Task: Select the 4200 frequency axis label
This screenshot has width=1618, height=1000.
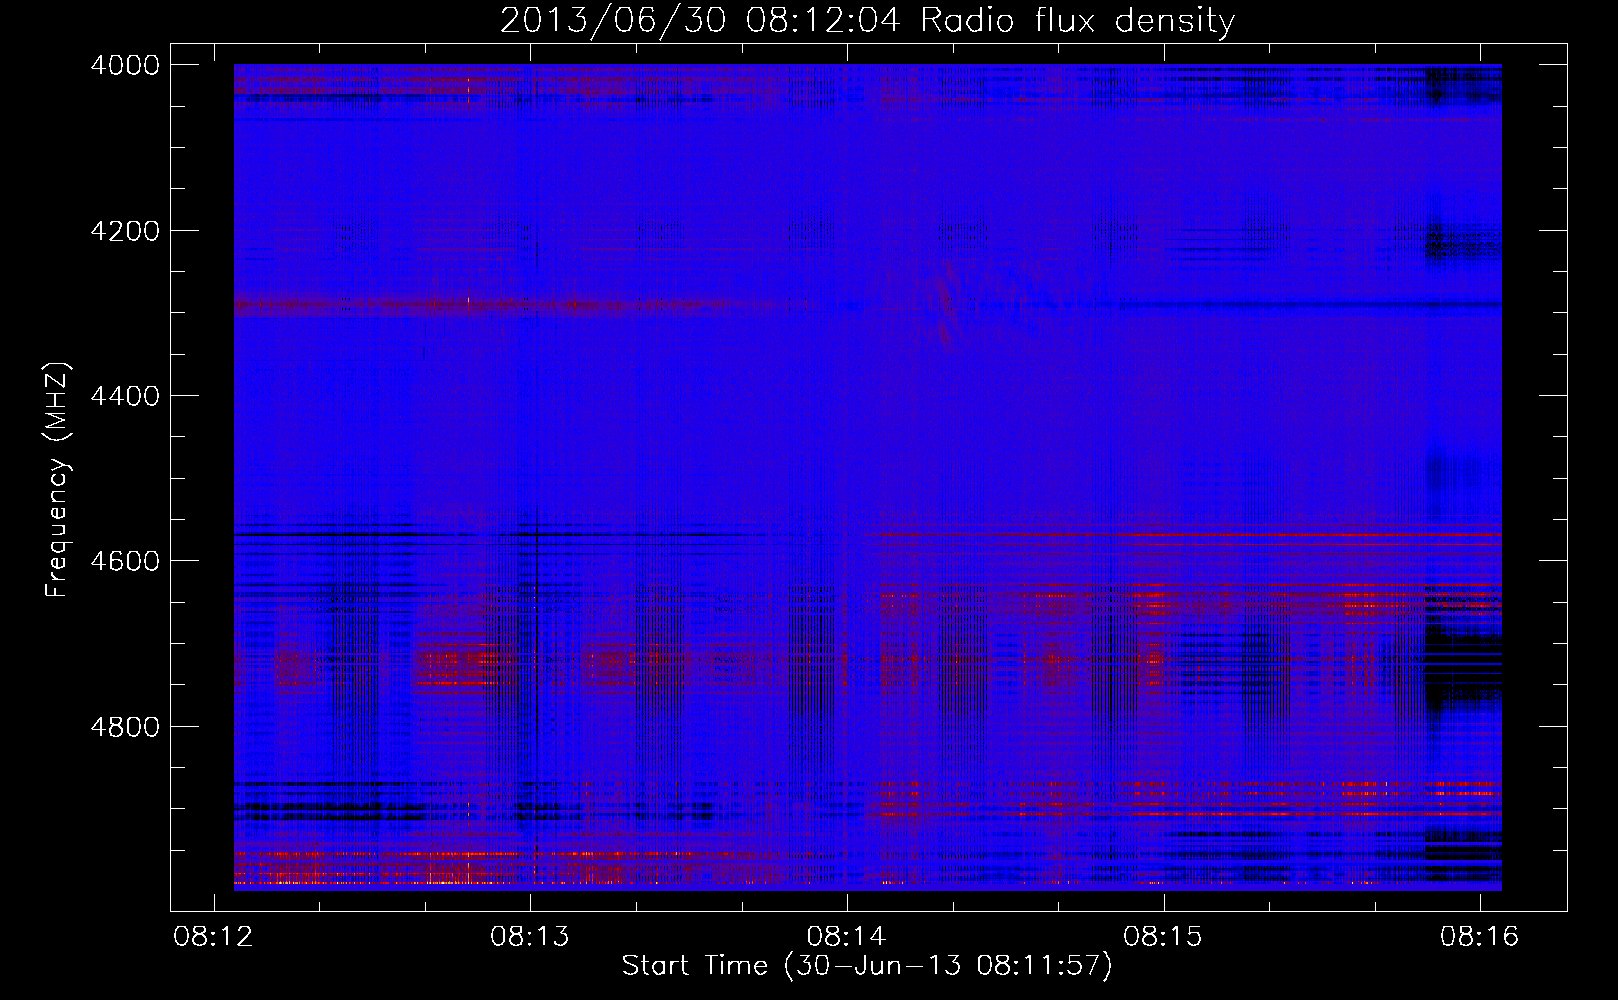Action: pos(125,231)
